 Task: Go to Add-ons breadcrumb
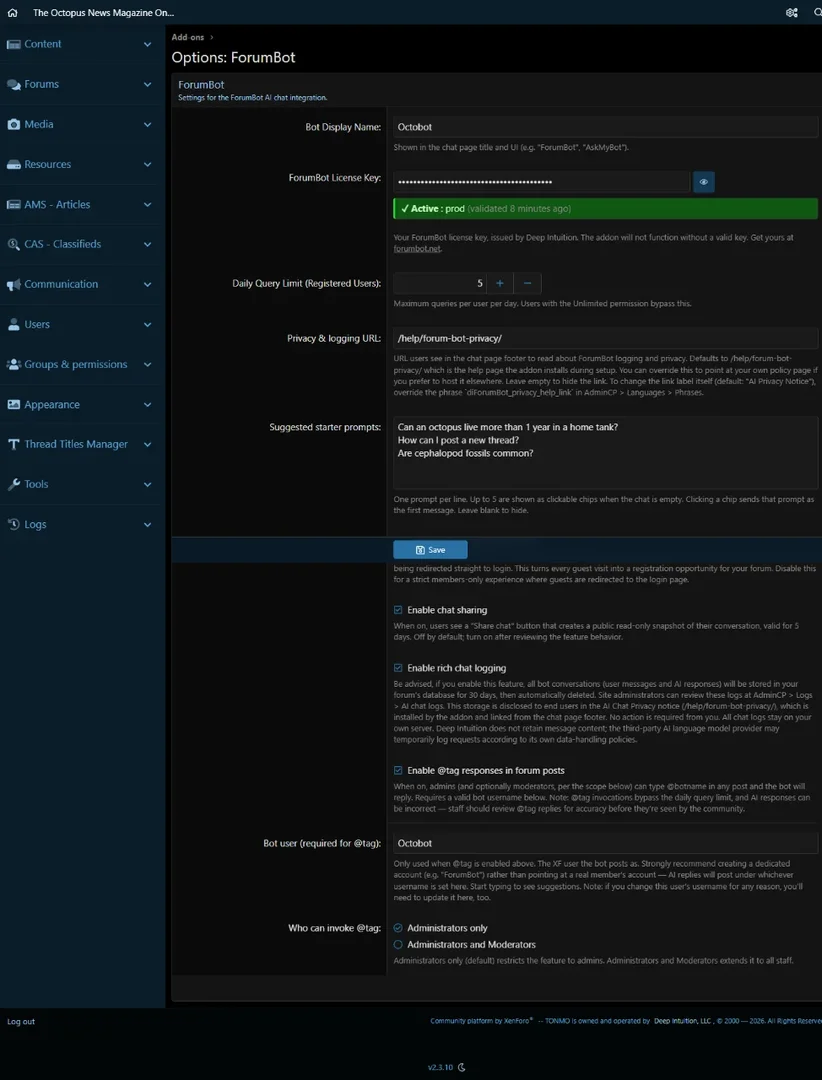pyautogui.click(x=188, y=37)
